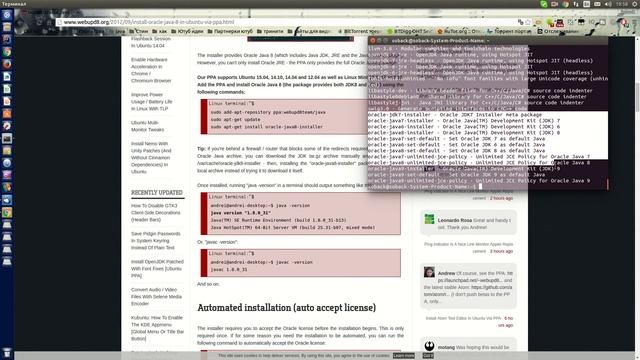This screenshot has width=640, height=360.
Task: Click the 'RECENTLY UPDATED' sidebar heading
Action: tap(157, 193)
